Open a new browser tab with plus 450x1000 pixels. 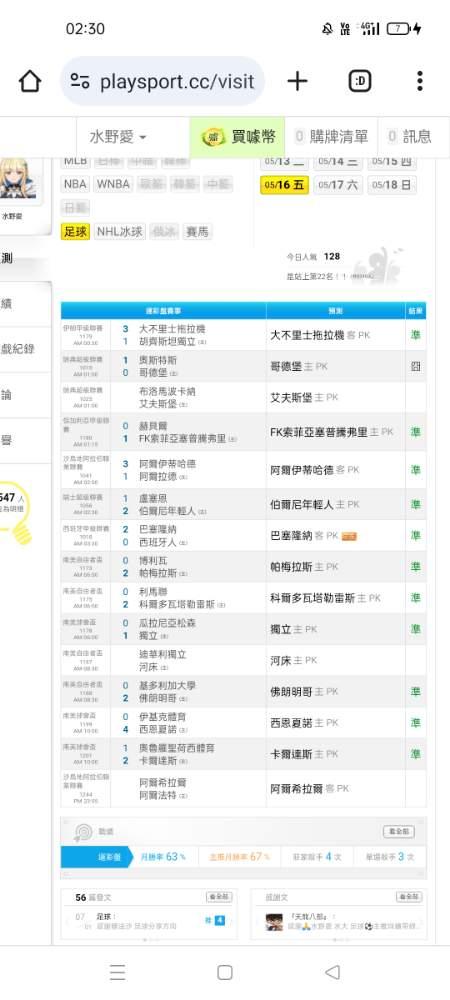click(297, 81)
